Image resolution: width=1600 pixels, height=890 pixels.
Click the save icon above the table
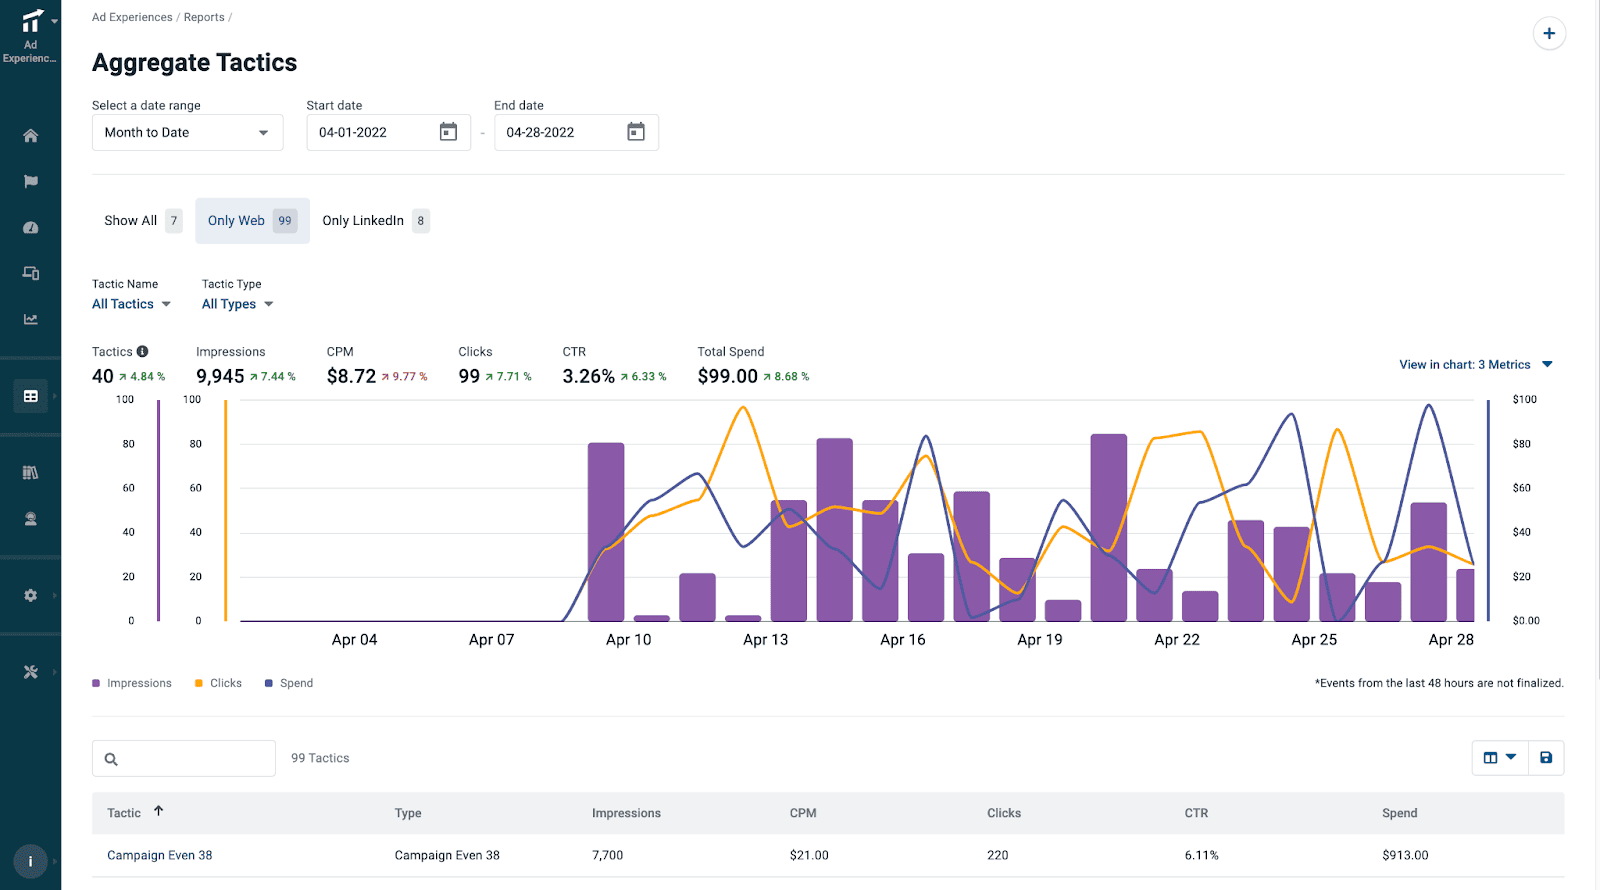[x=1546, y=758]
